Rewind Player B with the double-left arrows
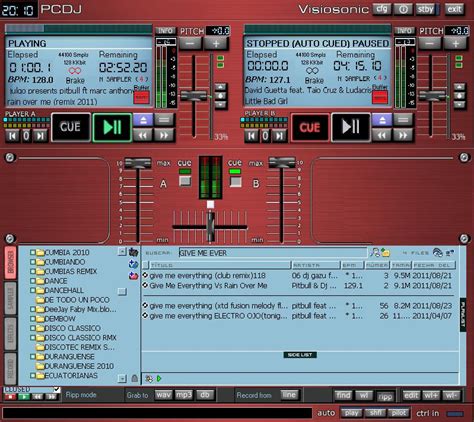 point(382,135)
